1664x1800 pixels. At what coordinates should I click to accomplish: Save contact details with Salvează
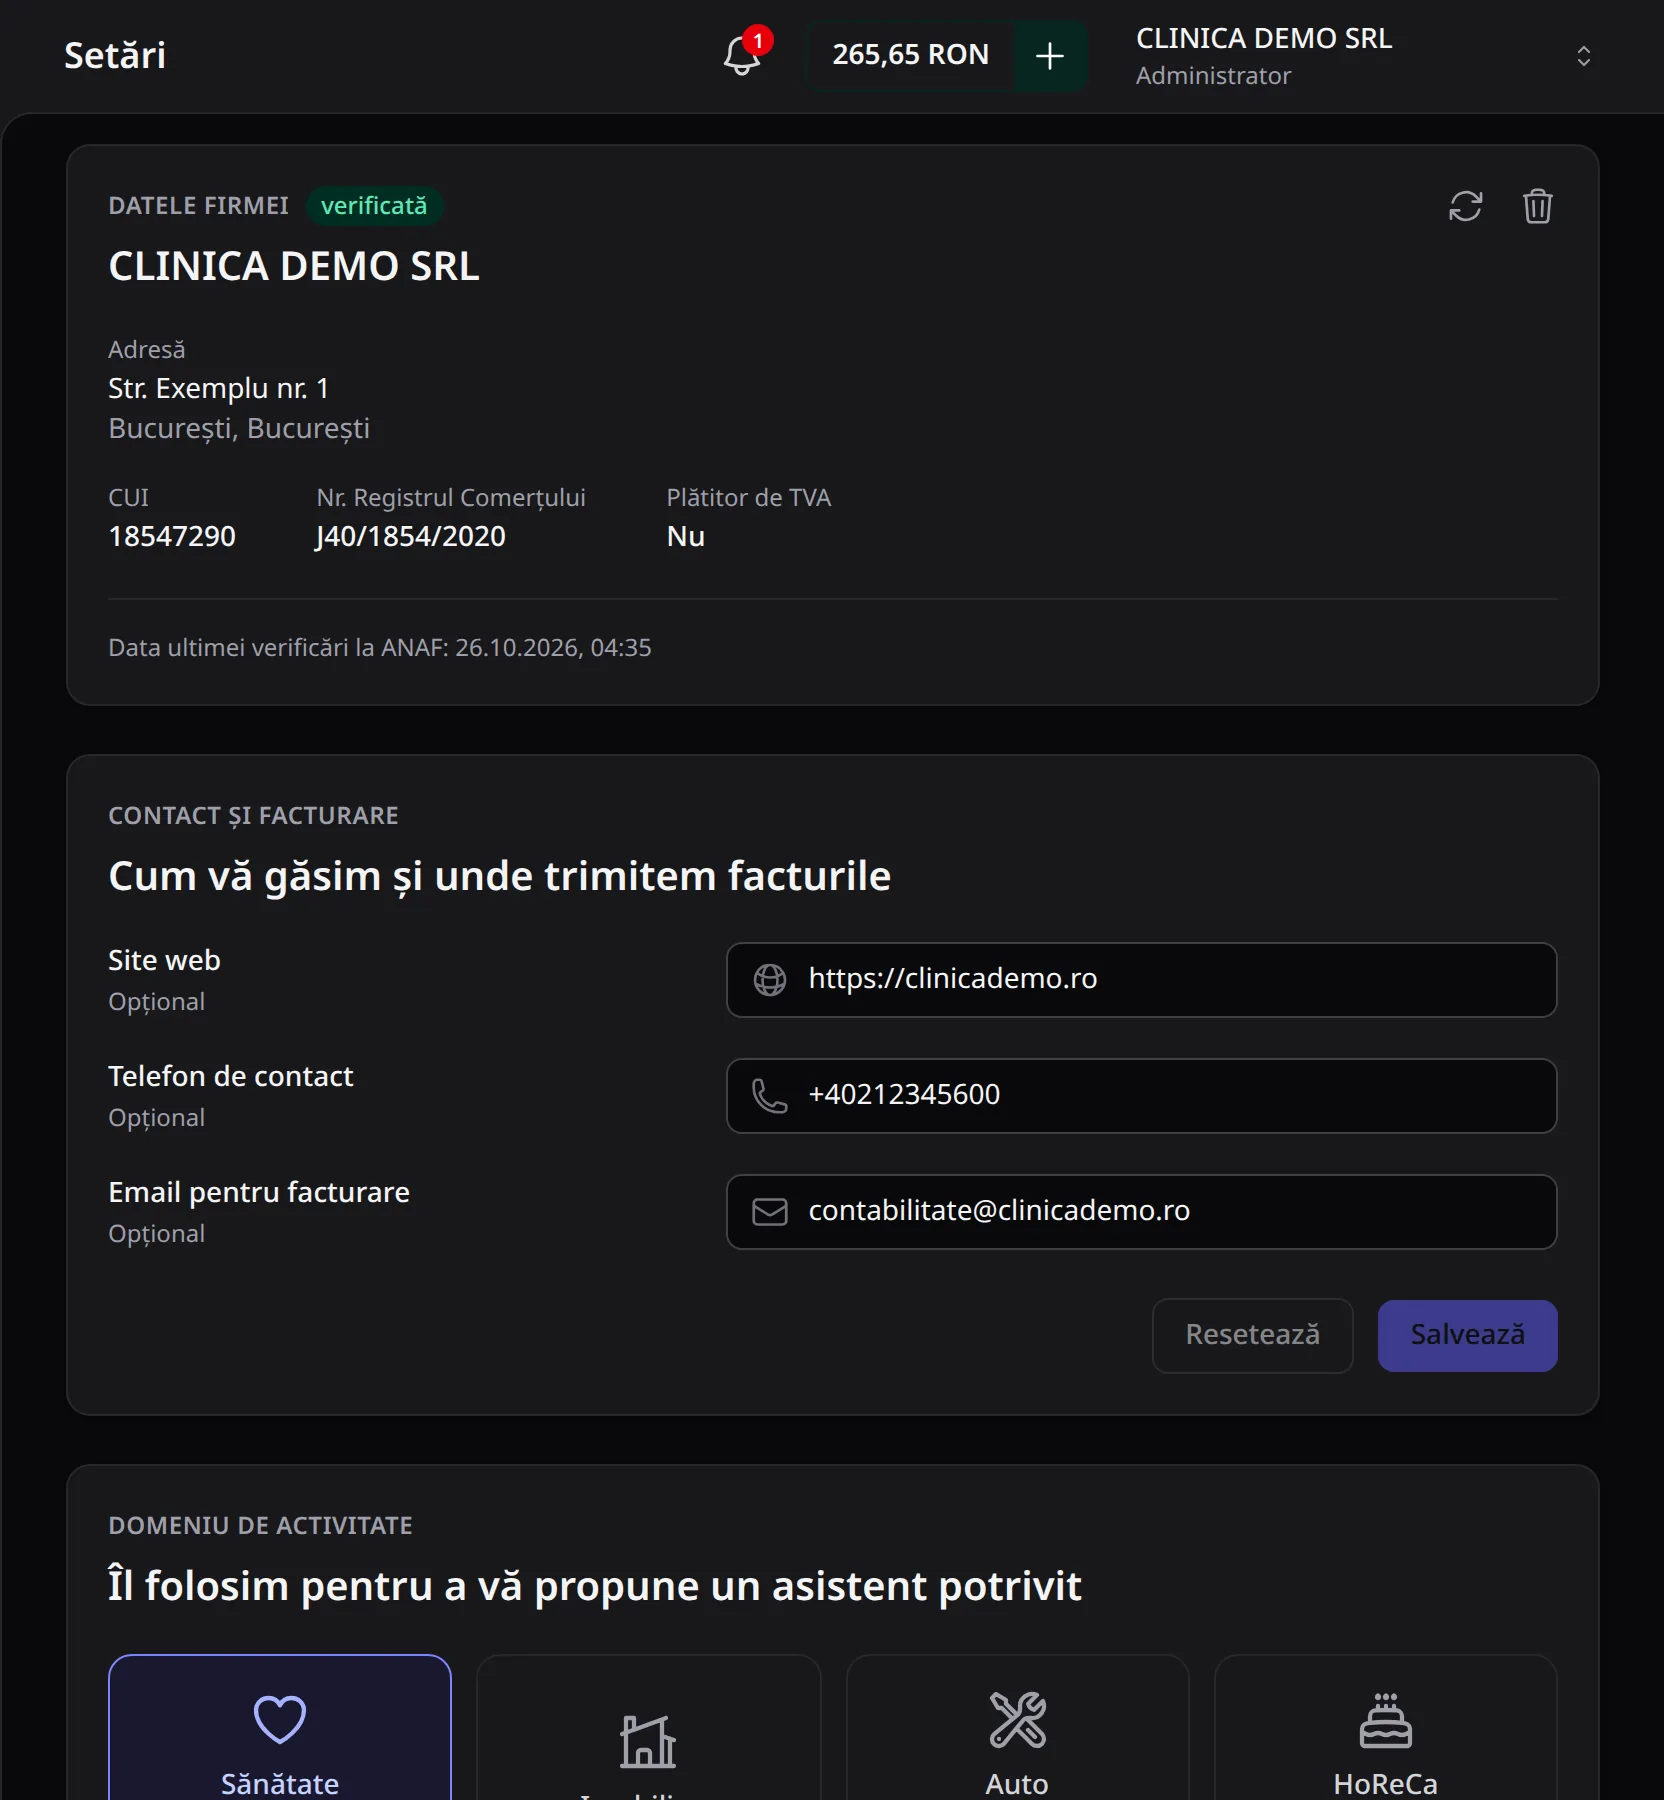[x=1468, y=1336]
